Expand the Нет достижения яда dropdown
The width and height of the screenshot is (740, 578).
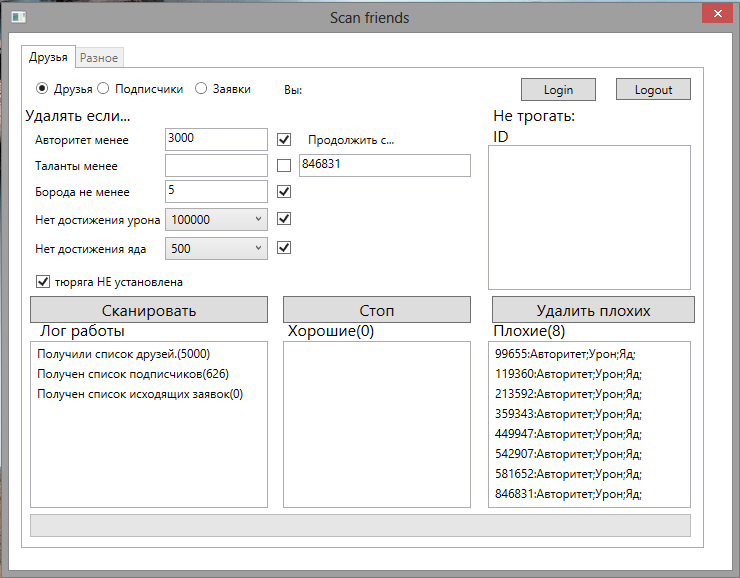pos(216,248)
